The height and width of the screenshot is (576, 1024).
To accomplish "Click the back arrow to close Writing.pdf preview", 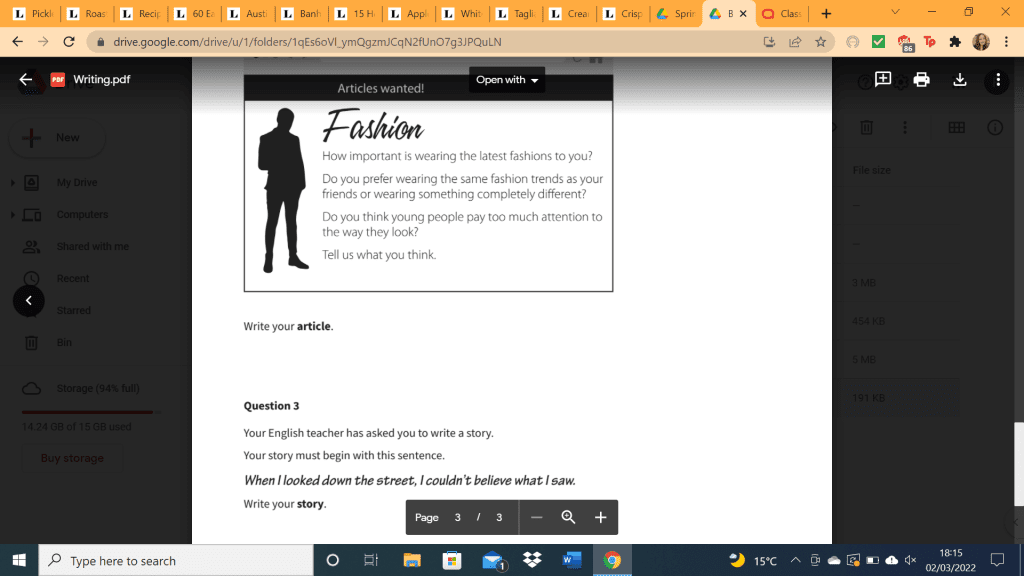I will click(27, 80).
